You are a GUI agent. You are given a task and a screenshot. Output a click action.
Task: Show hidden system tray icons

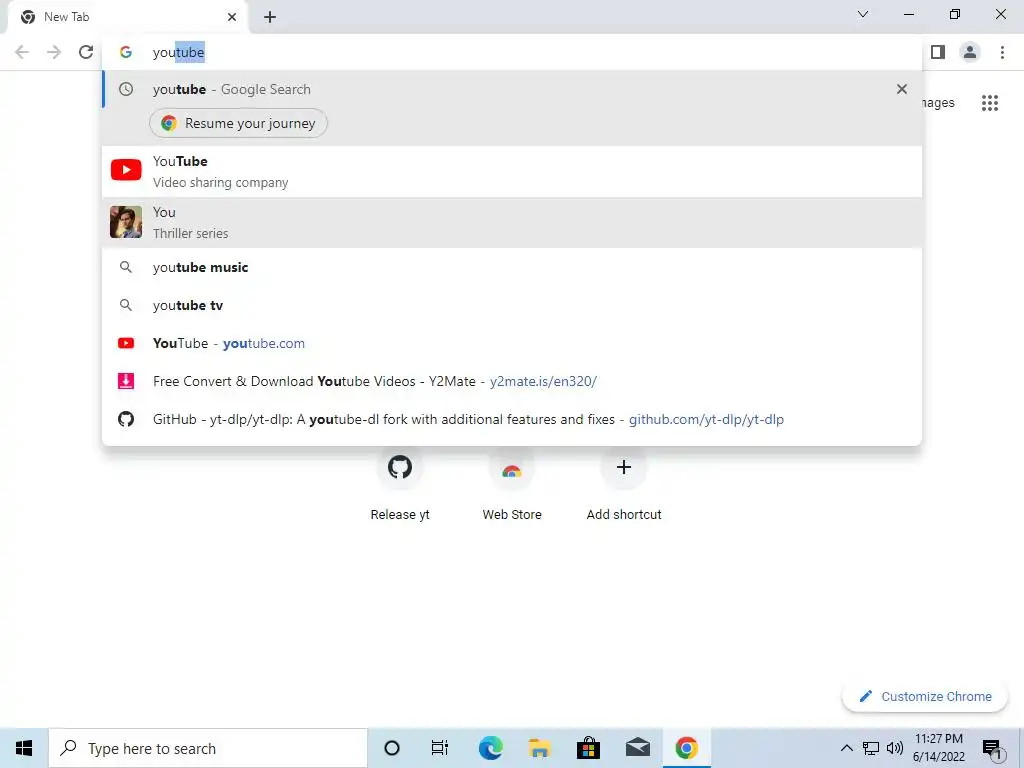846,748
